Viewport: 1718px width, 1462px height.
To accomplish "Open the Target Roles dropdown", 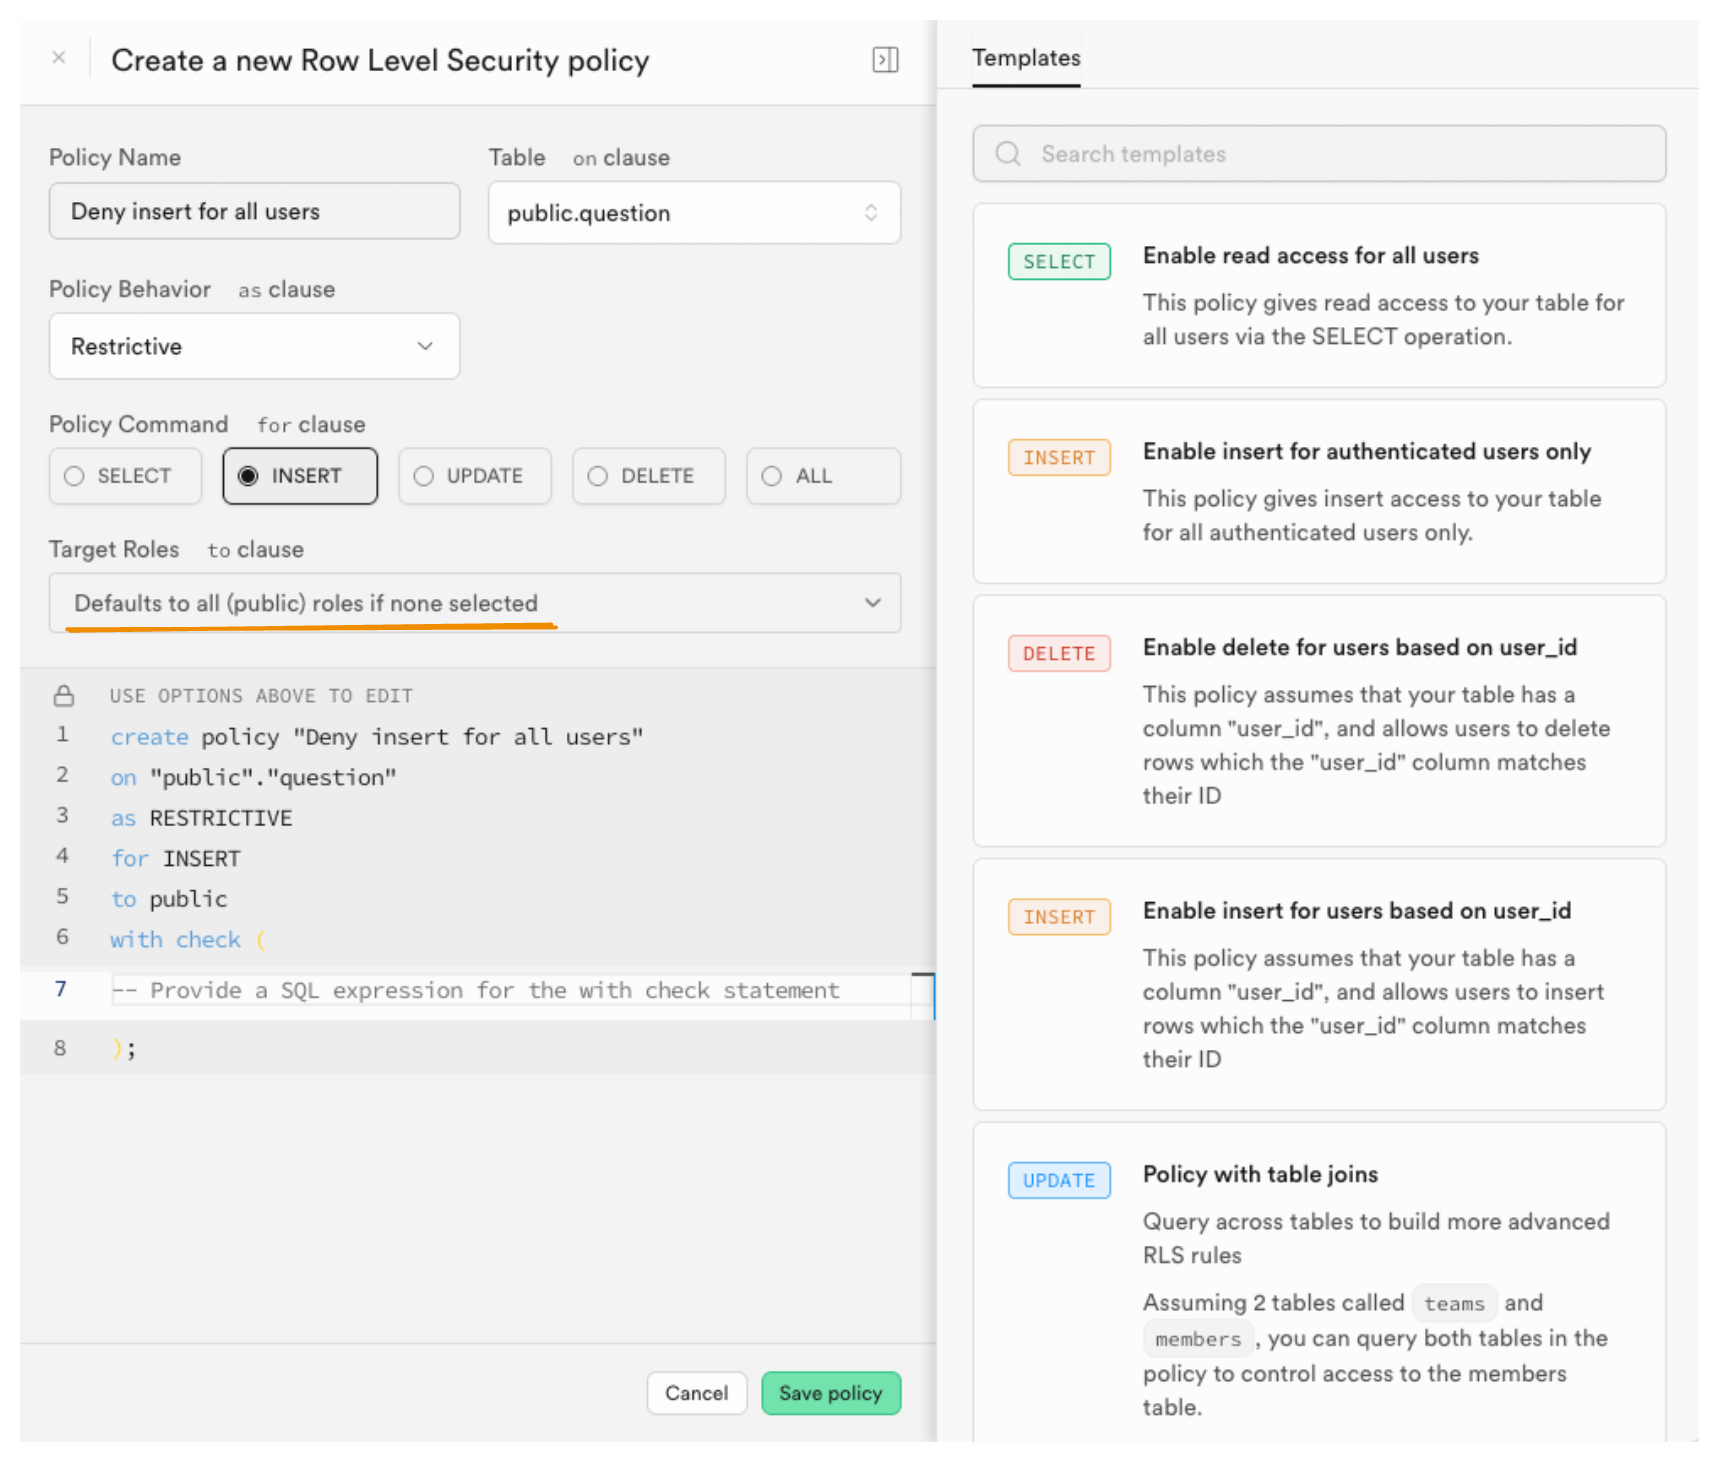I will point(474,603).
